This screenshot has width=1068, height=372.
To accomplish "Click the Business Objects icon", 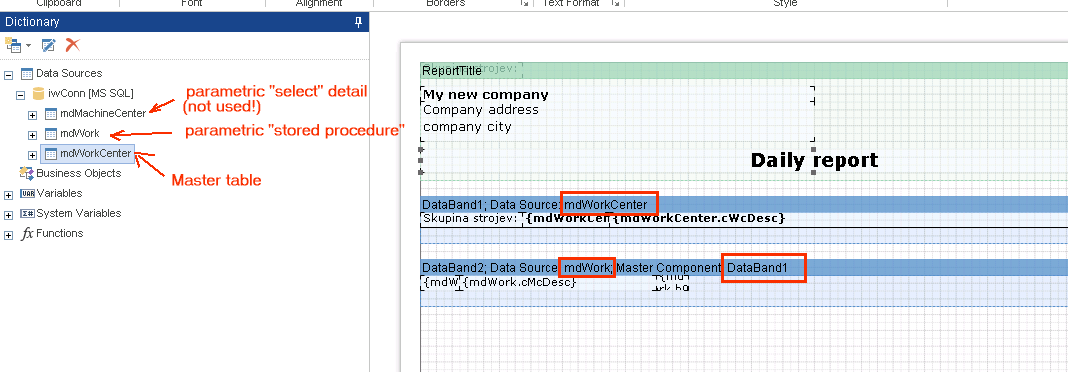I will click(27, 173).
